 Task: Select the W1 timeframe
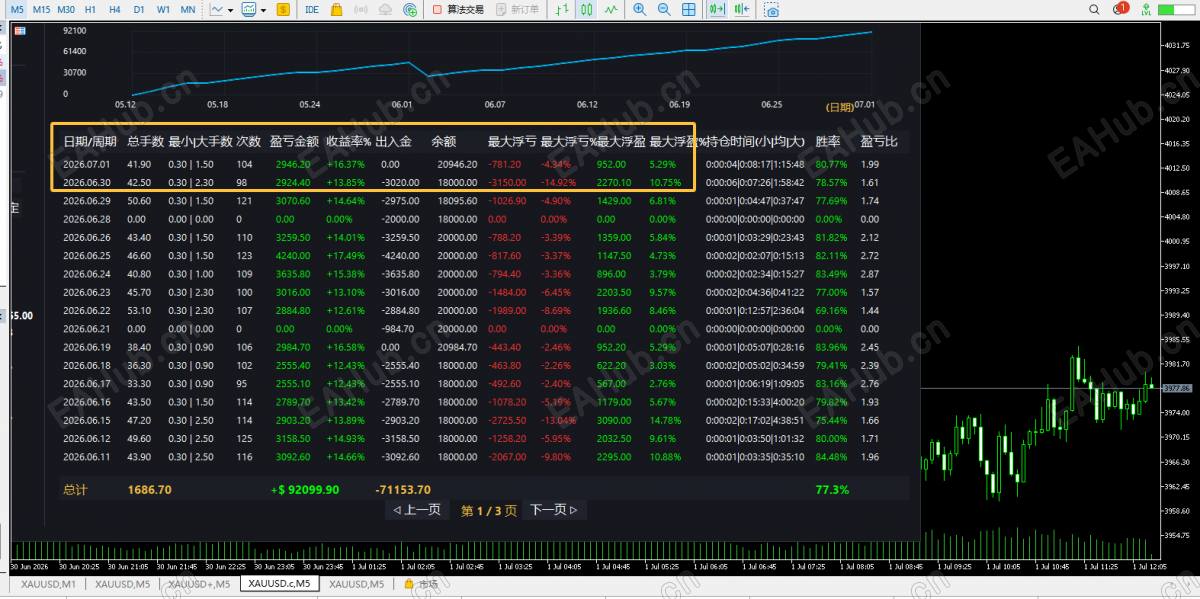click(163, 9)
